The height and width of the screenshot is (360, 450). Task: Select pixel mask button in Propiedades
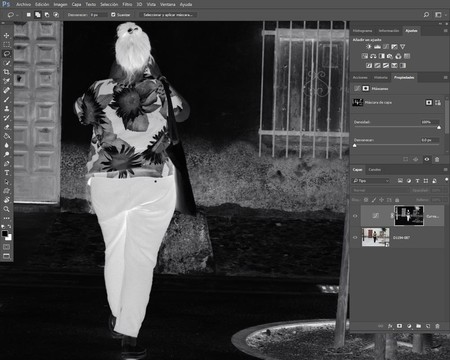(x=429, y=102)
